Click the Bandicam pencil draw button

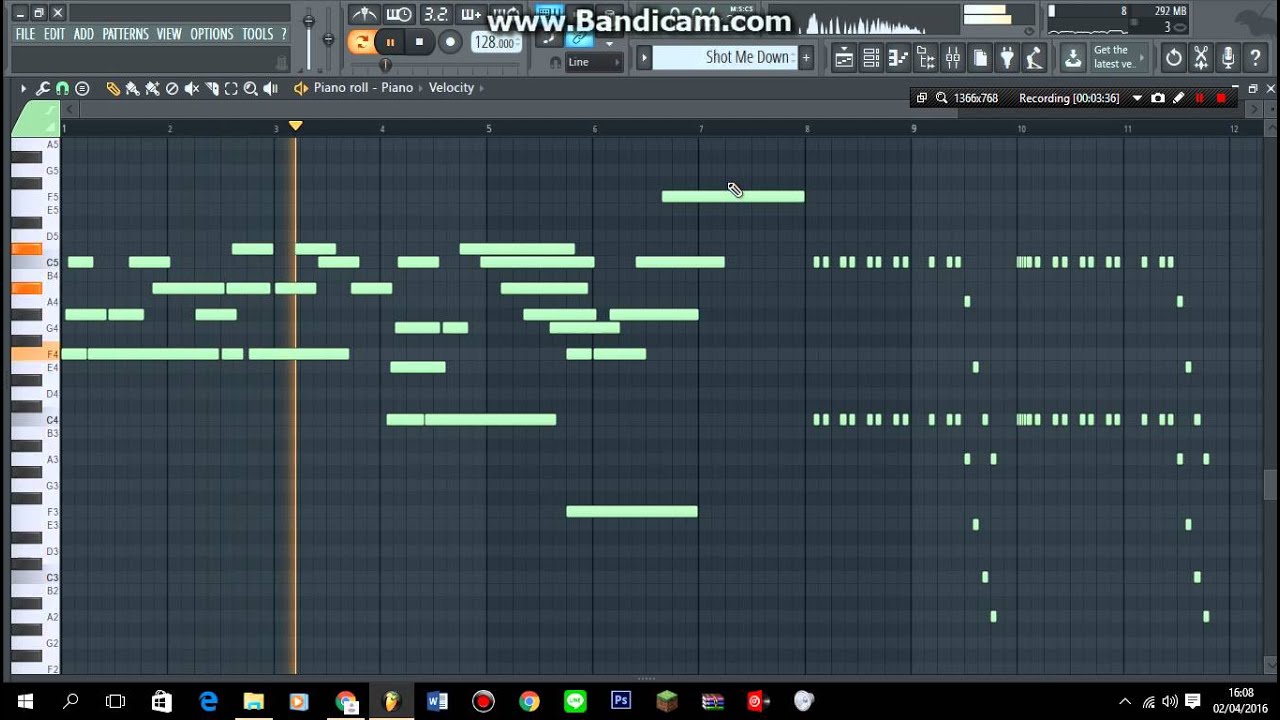coord(1179,98)
